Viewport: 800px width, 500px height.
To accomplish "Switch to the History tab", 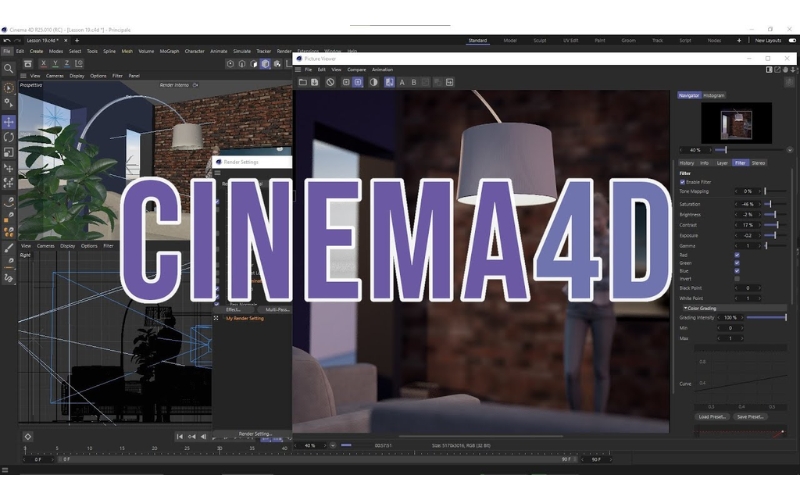I will [x=687, y=163].
